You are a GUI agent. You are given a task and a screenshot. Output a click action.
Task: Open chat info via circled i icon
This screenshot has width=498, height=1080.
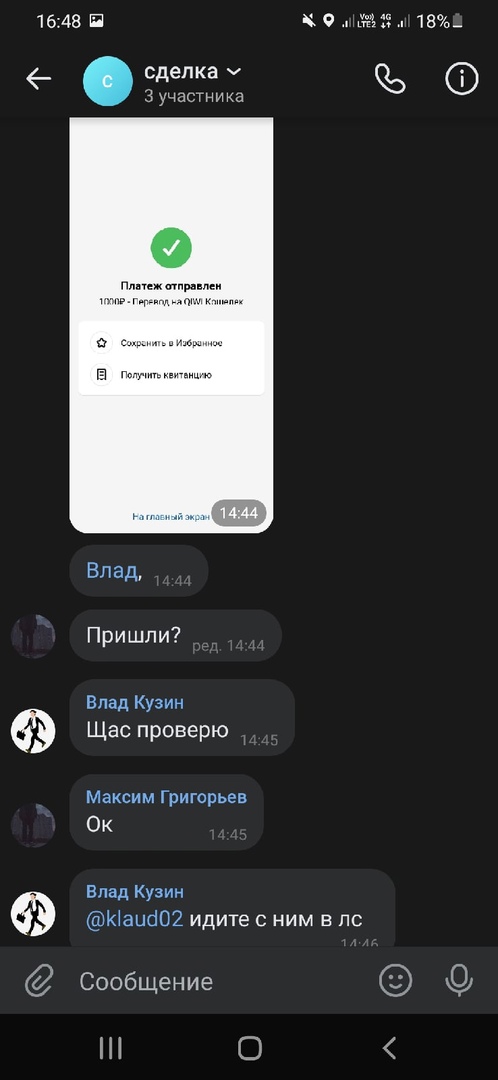point(461,80)
